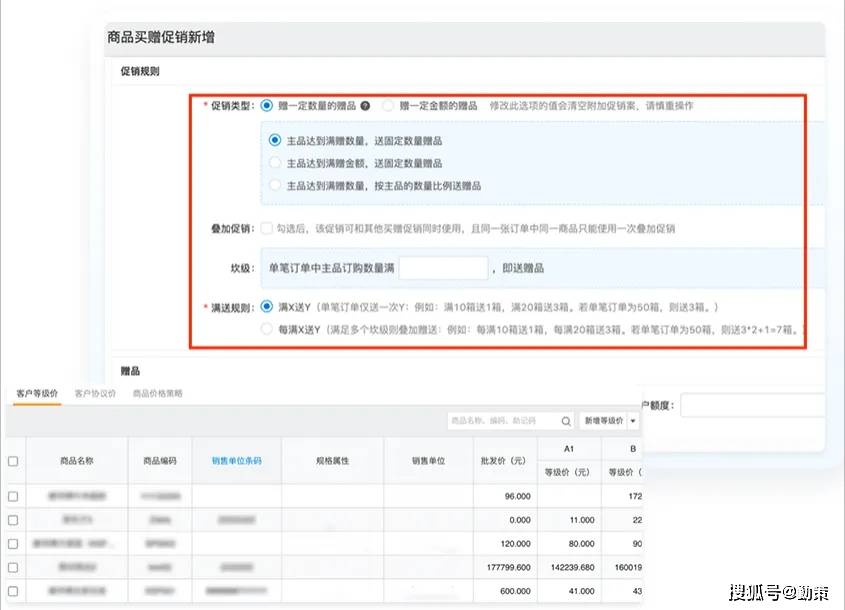Select the 客户等级价 tab
Screen dimensions: 845x610
point(36,394)
